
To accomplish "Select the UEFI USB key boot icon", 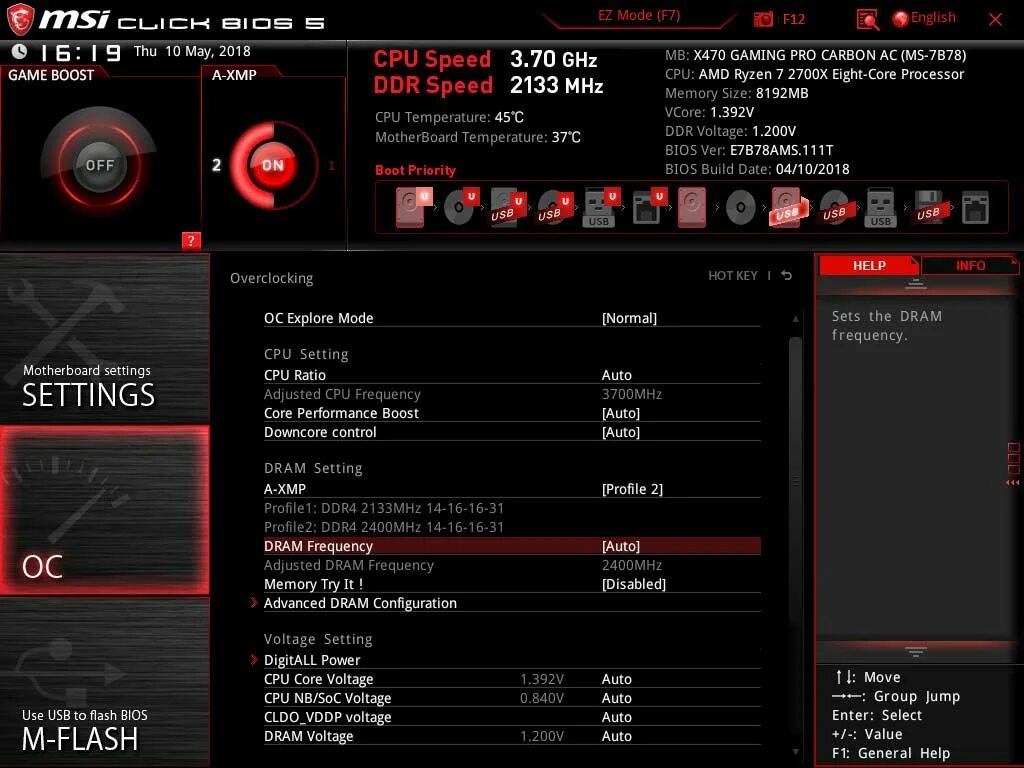I will click(x=601, y=207).
